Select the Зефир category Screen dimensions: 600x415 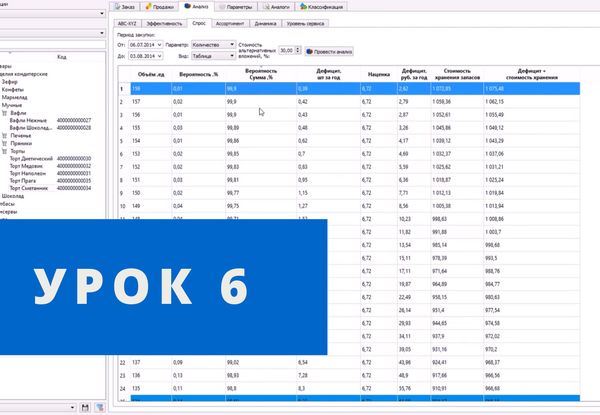[x=10, y=82]
